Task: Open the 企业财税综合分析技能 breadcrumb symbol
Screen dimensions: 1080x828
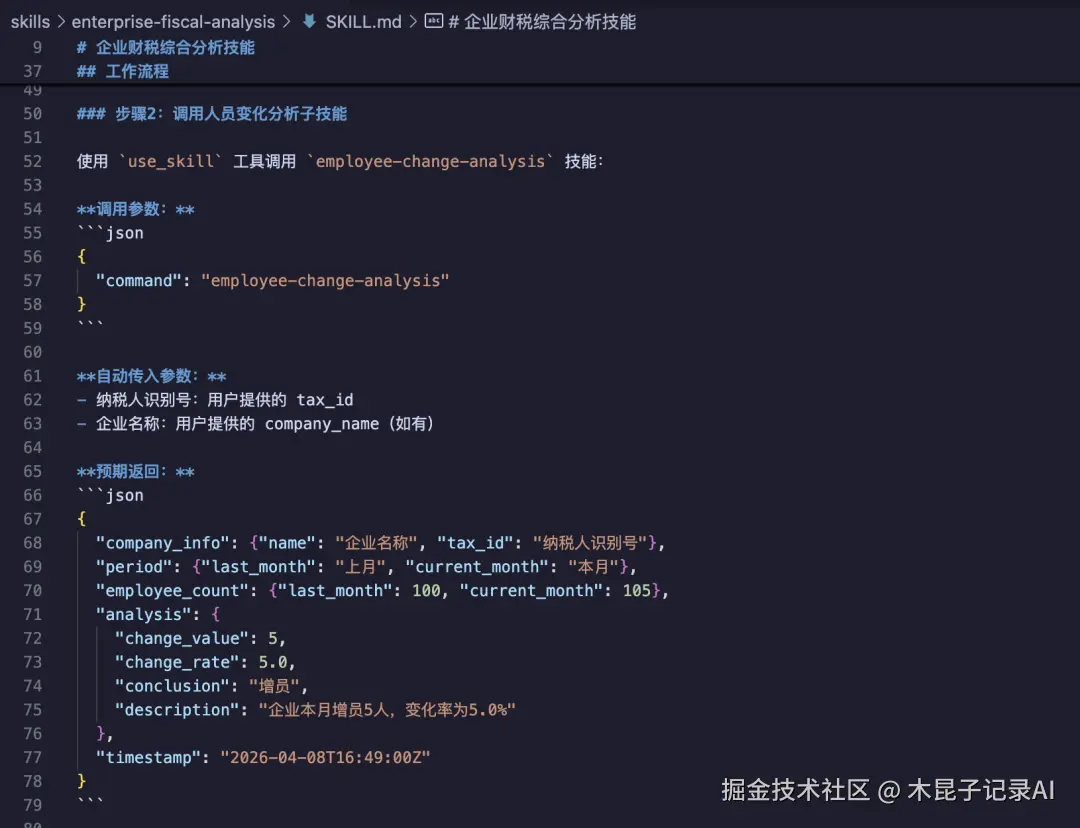Action: point(542,22)
